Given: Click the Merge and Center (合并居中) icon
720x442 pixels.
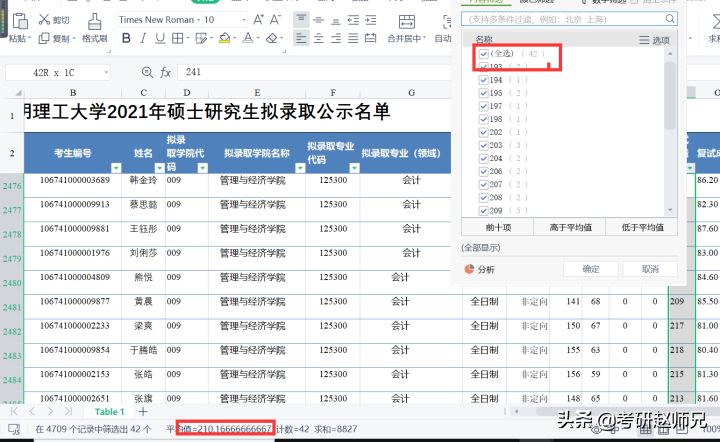Looking at the screenshot, I should click(406, 22).
